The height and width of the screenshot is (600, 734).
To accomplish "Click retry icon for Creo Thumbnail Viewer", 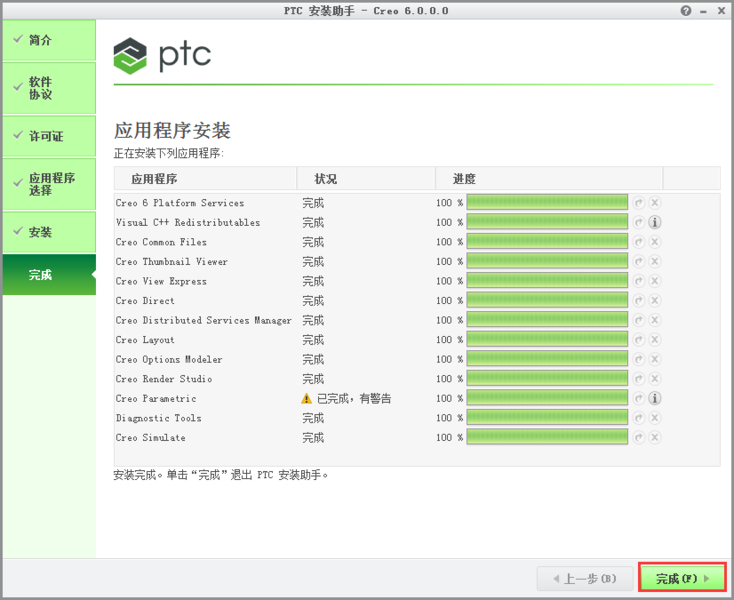I will point(639,261).
